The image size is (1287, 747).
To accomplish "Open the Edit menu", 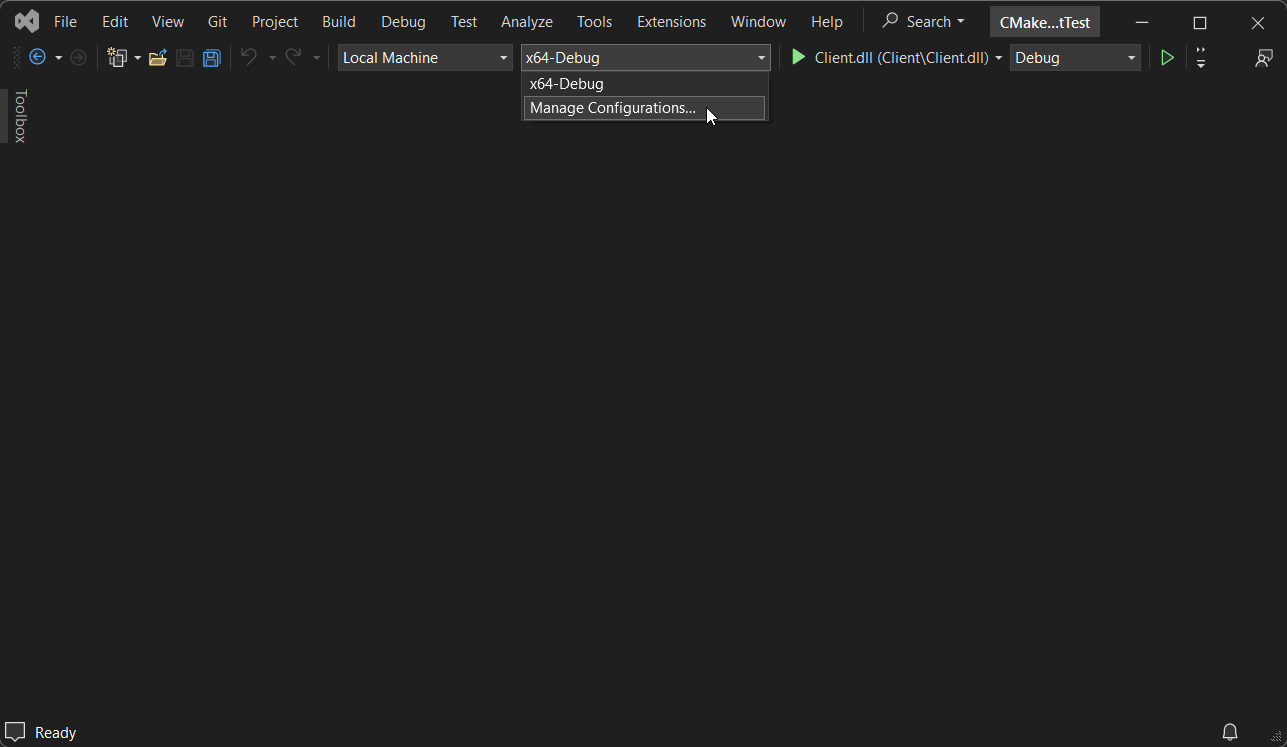I will (x=115, y=21).
